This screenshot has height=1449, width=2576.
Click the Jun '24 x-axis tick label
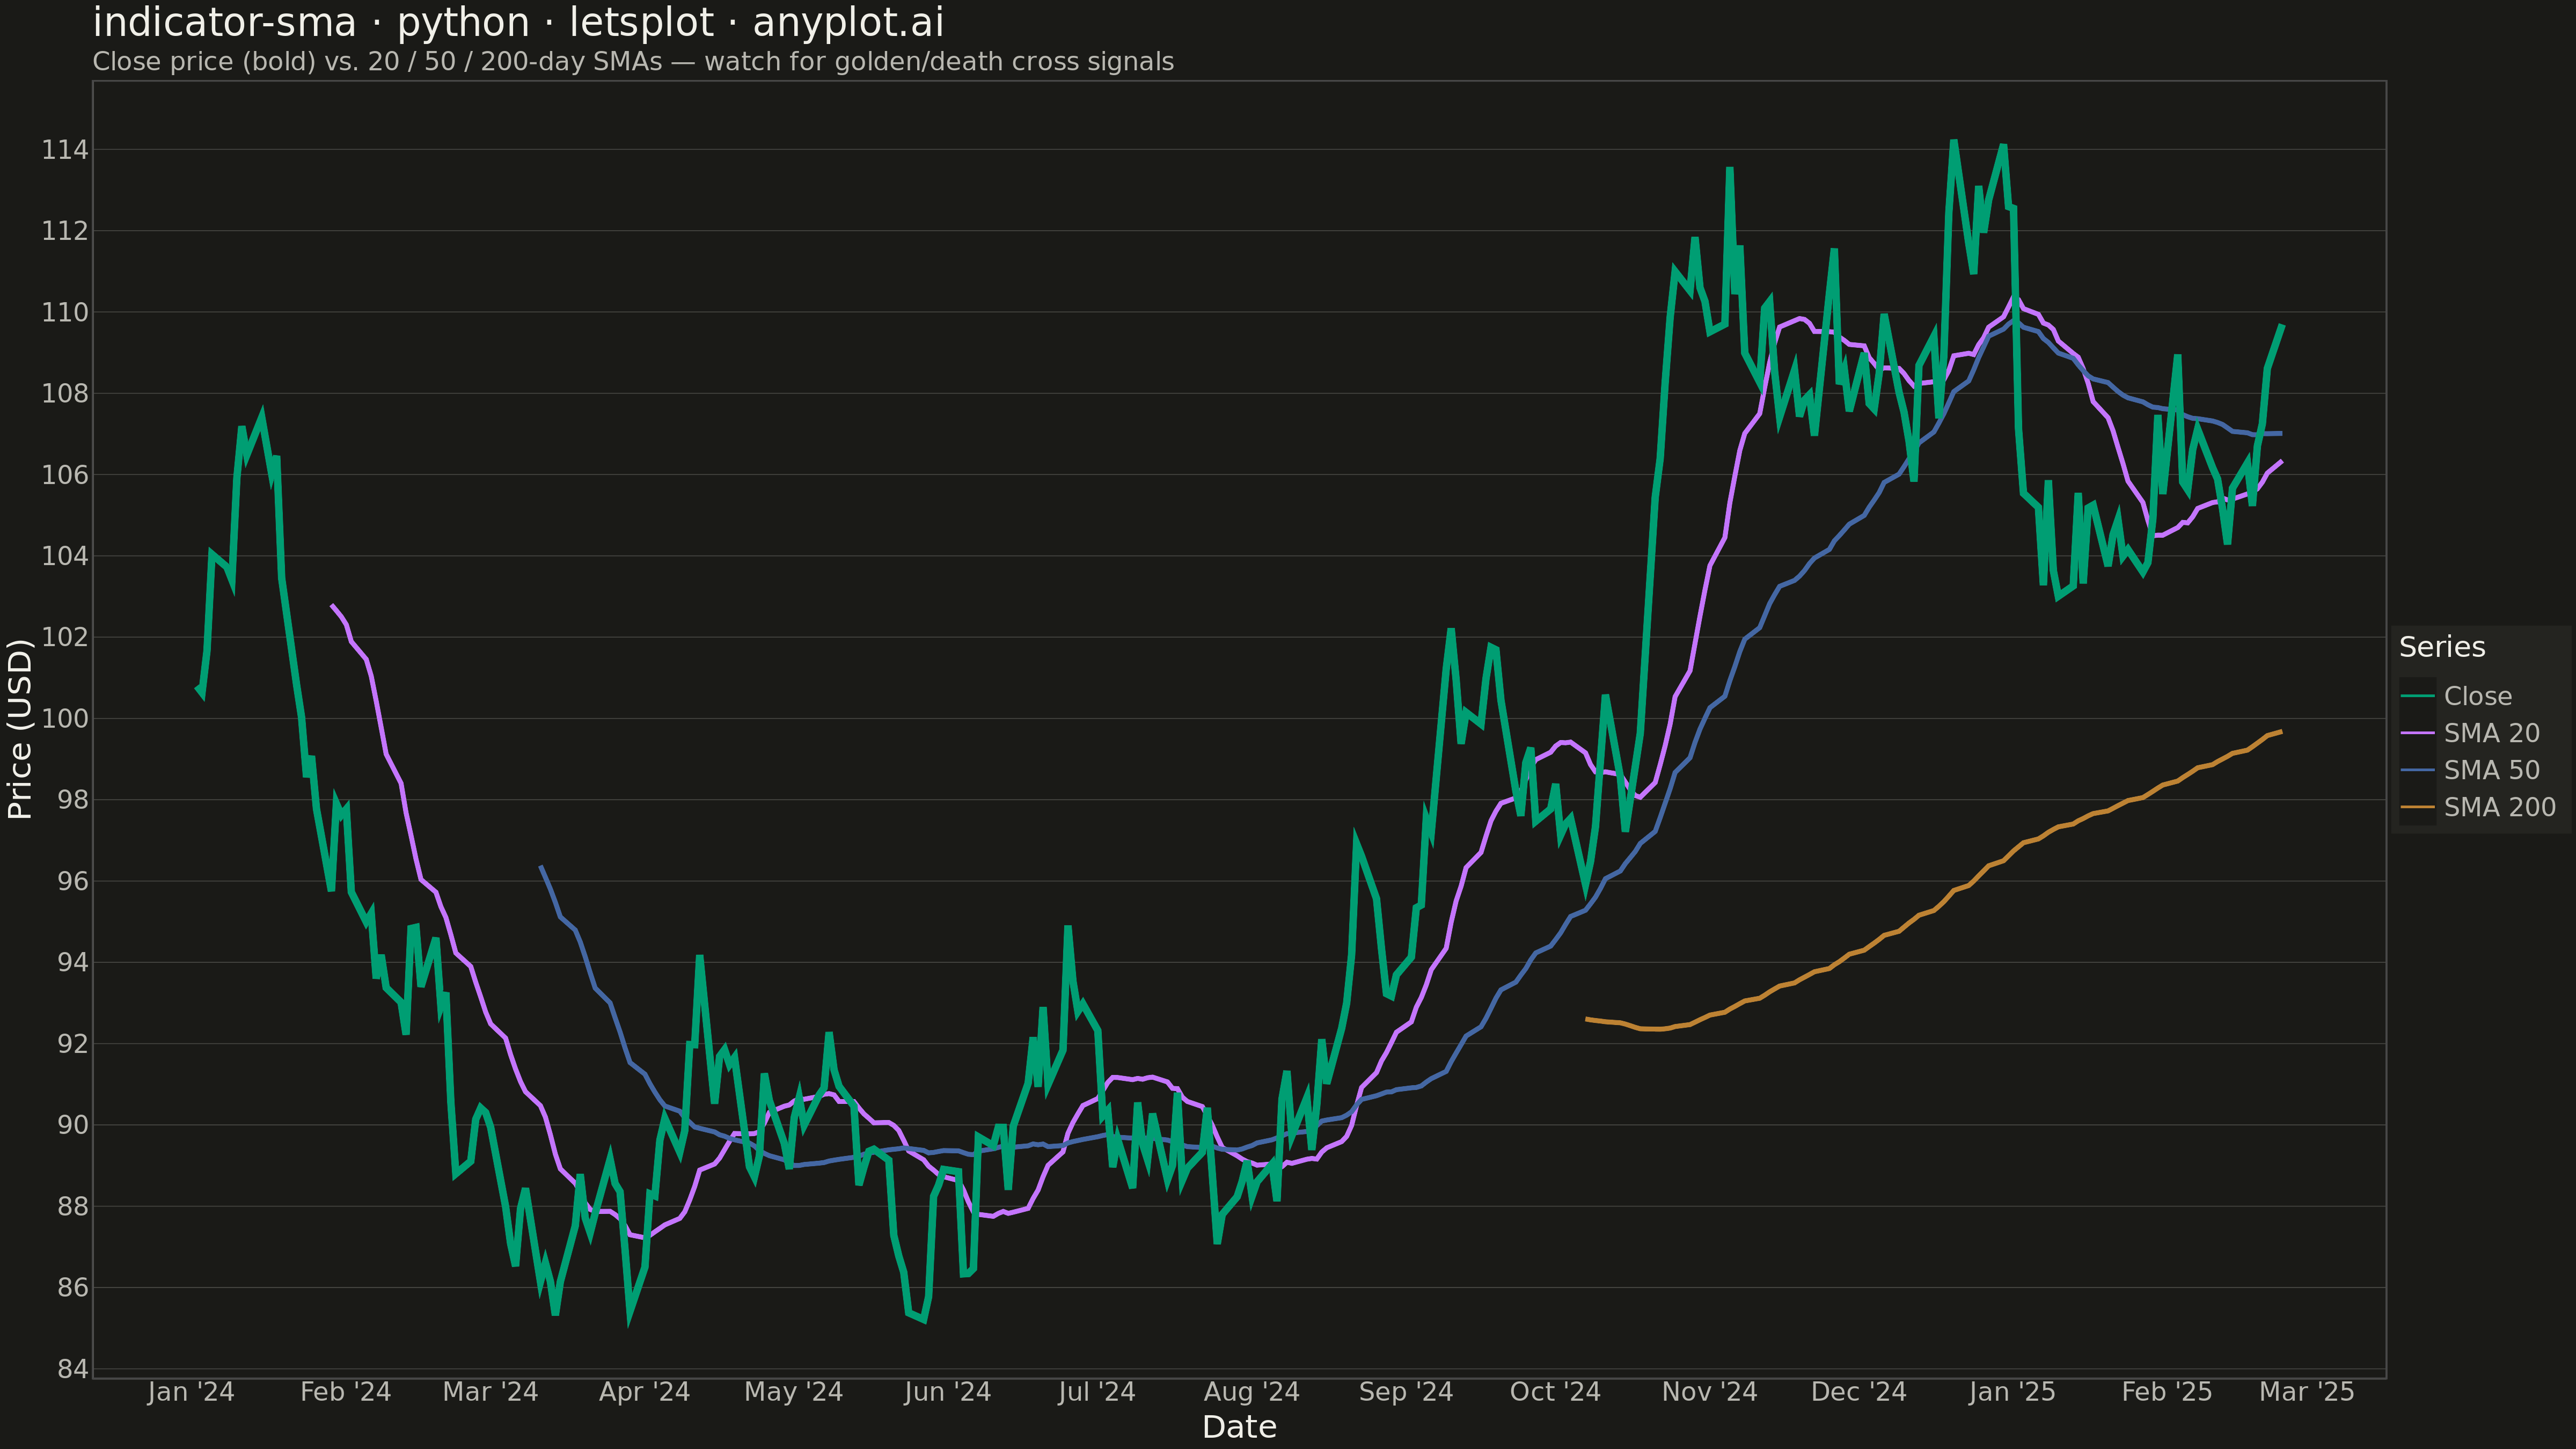(x=947, y=1392)
